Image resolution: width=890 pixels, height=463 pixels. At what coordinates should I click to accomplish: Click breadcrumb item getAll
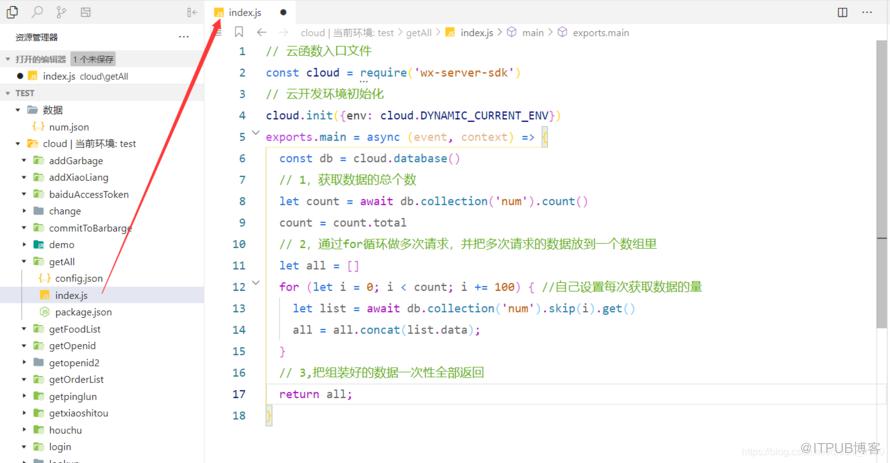pos(419,33)
